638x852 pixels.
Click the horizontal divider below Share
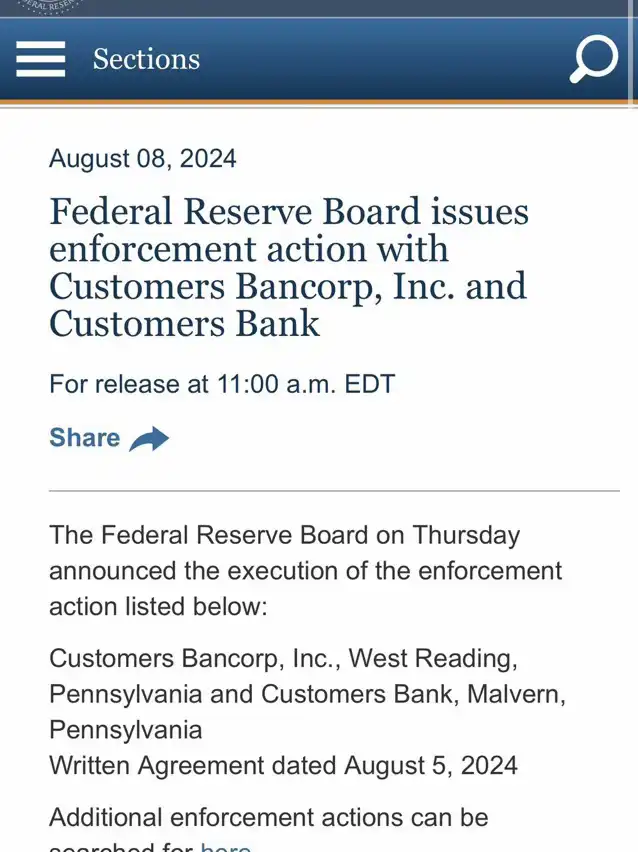(334, 491)
